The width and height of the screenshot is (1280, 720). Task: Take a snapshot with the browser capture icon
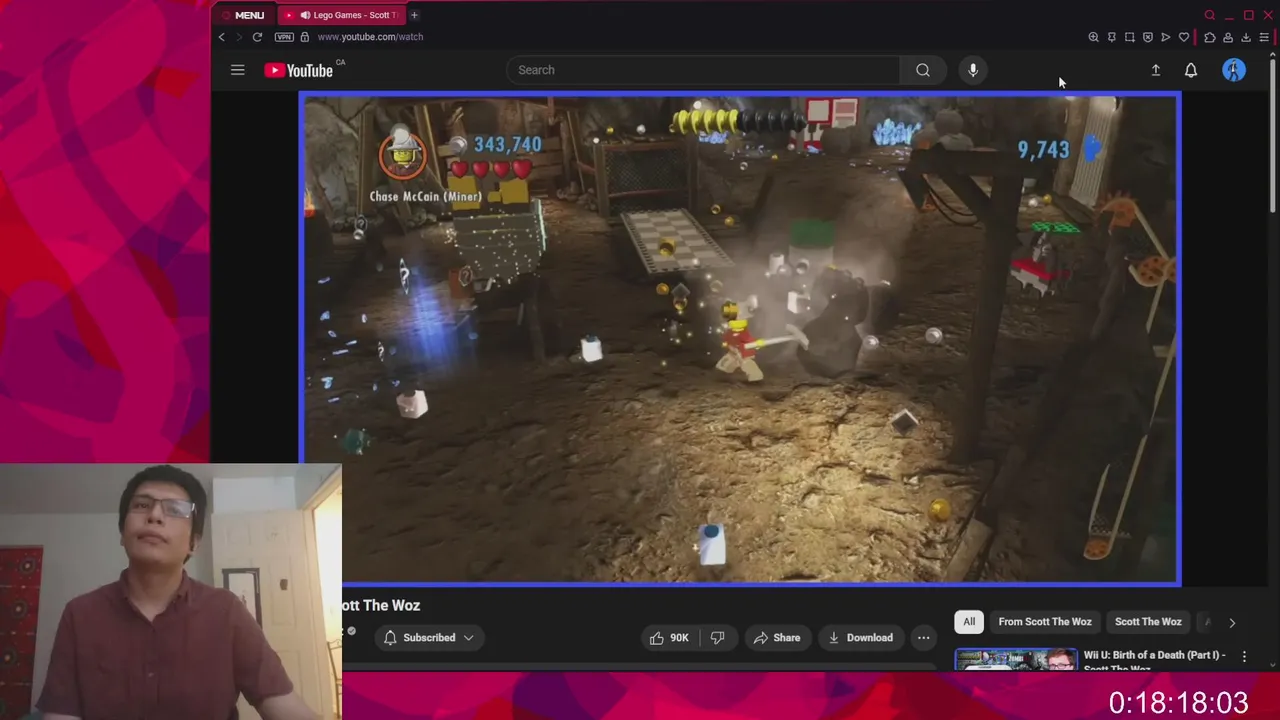click(x=1130, y=37)
